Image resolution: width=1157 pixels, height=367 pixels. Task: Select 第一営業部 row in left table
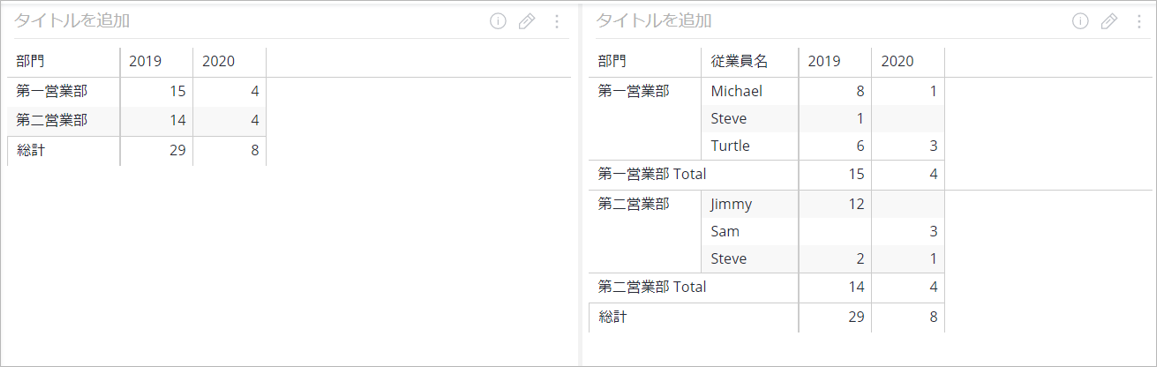click(137, 92)
